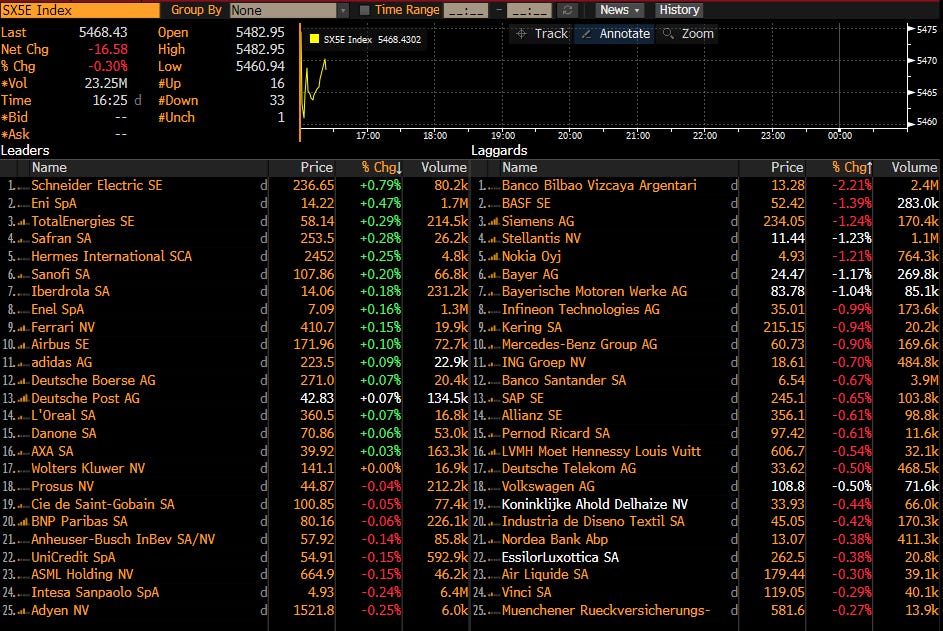The width and height of the screenshot is (943, 631).
Task: Click Anheuser-Busch InBev SA/NV name
Action: pos(123,540)
